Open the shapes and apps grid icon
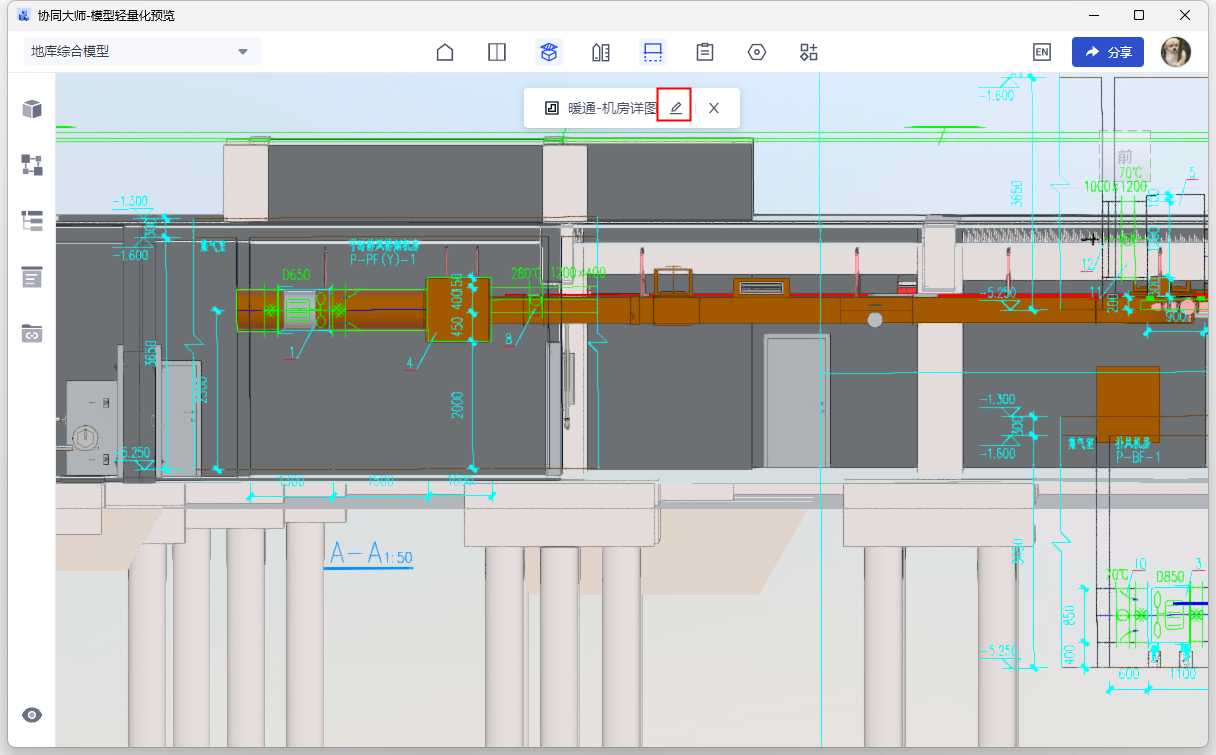This screenshot has height=755, width=1216. (x=809, y=53)
